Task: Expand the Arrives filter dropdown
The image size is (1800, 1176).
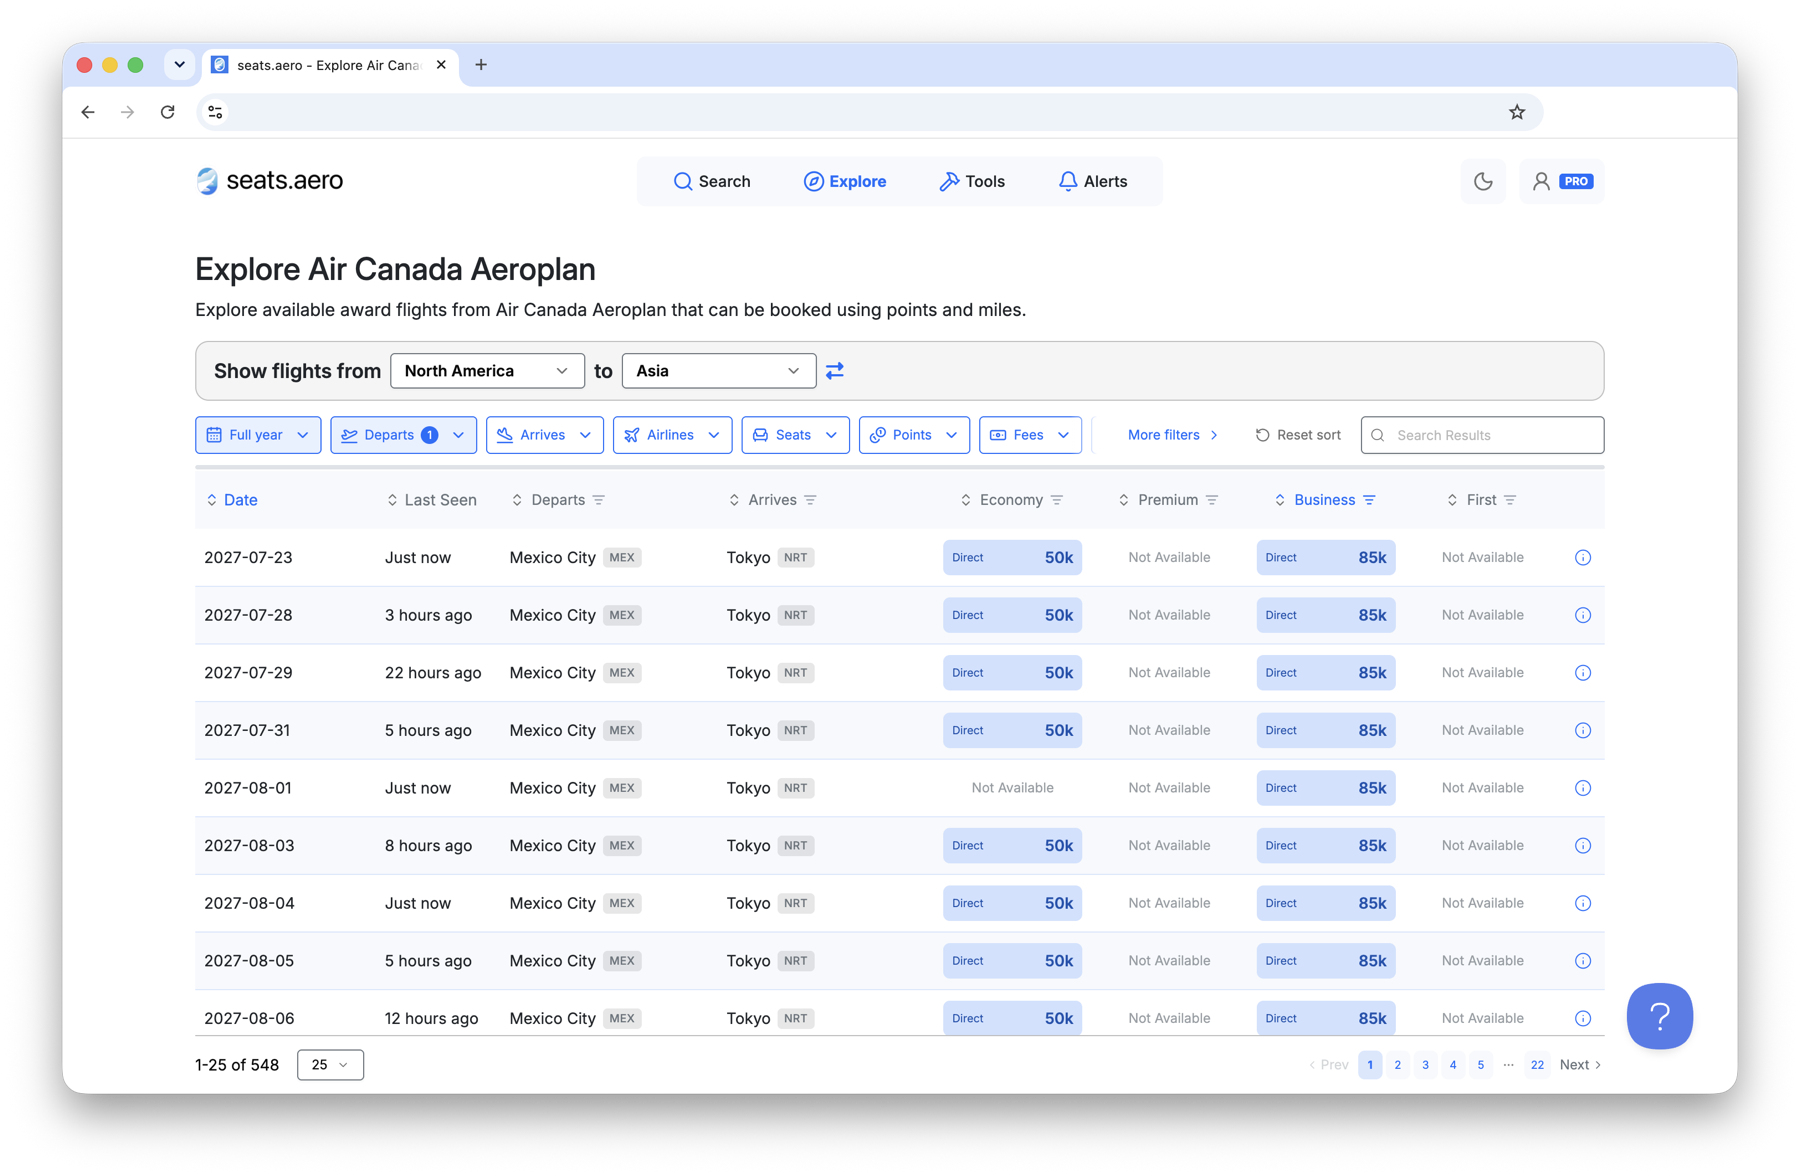Action: [x=544, y=435]
